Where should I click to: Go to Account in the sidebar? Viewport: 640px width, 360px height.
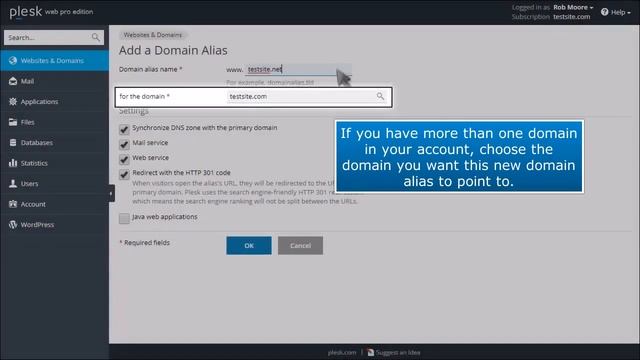54,204
